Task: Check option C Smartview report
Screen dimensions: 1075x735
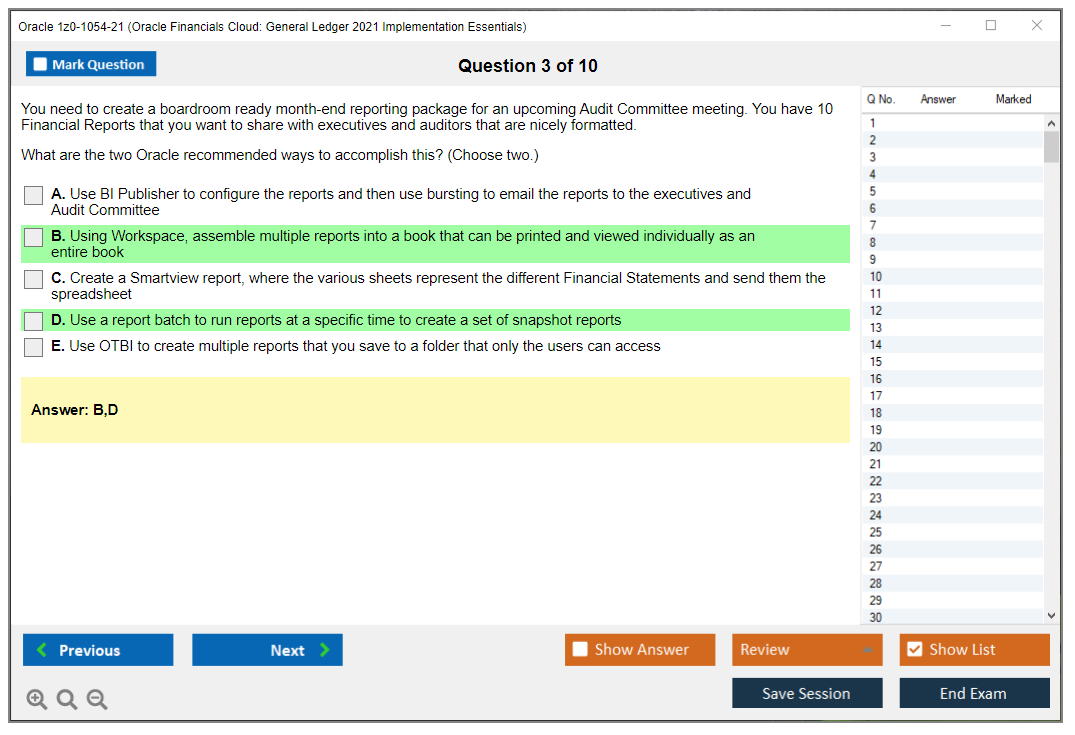Action: point(34,280)
